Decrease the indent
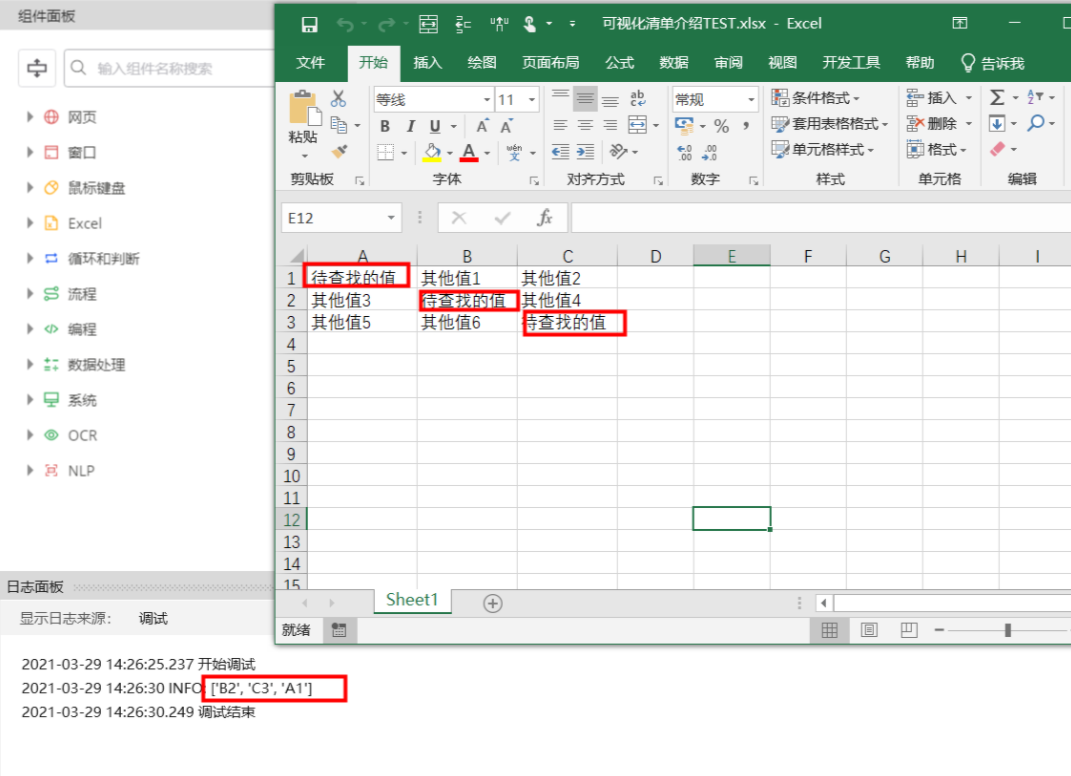 560,152
